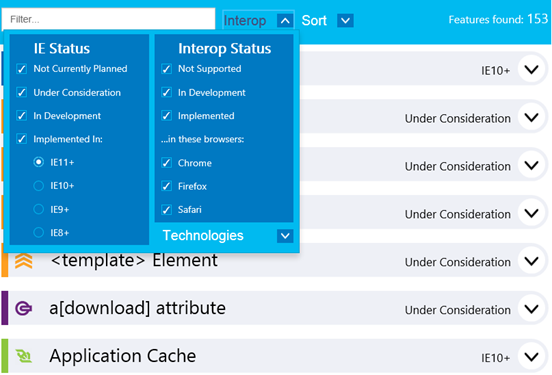Click into the Filter text field
Screen dimensions: 552x375
(x=108, y=19)
